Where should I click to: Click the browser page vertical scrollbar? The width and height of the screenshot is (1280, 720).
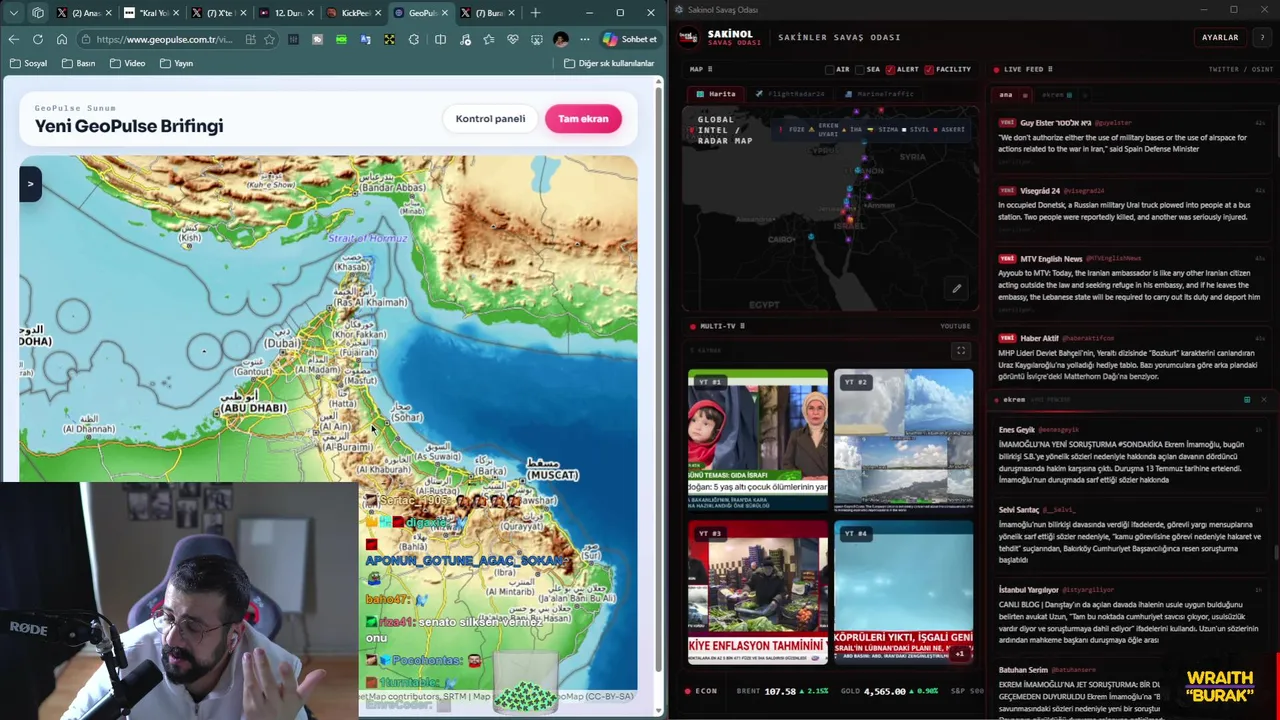coord(658,380)
